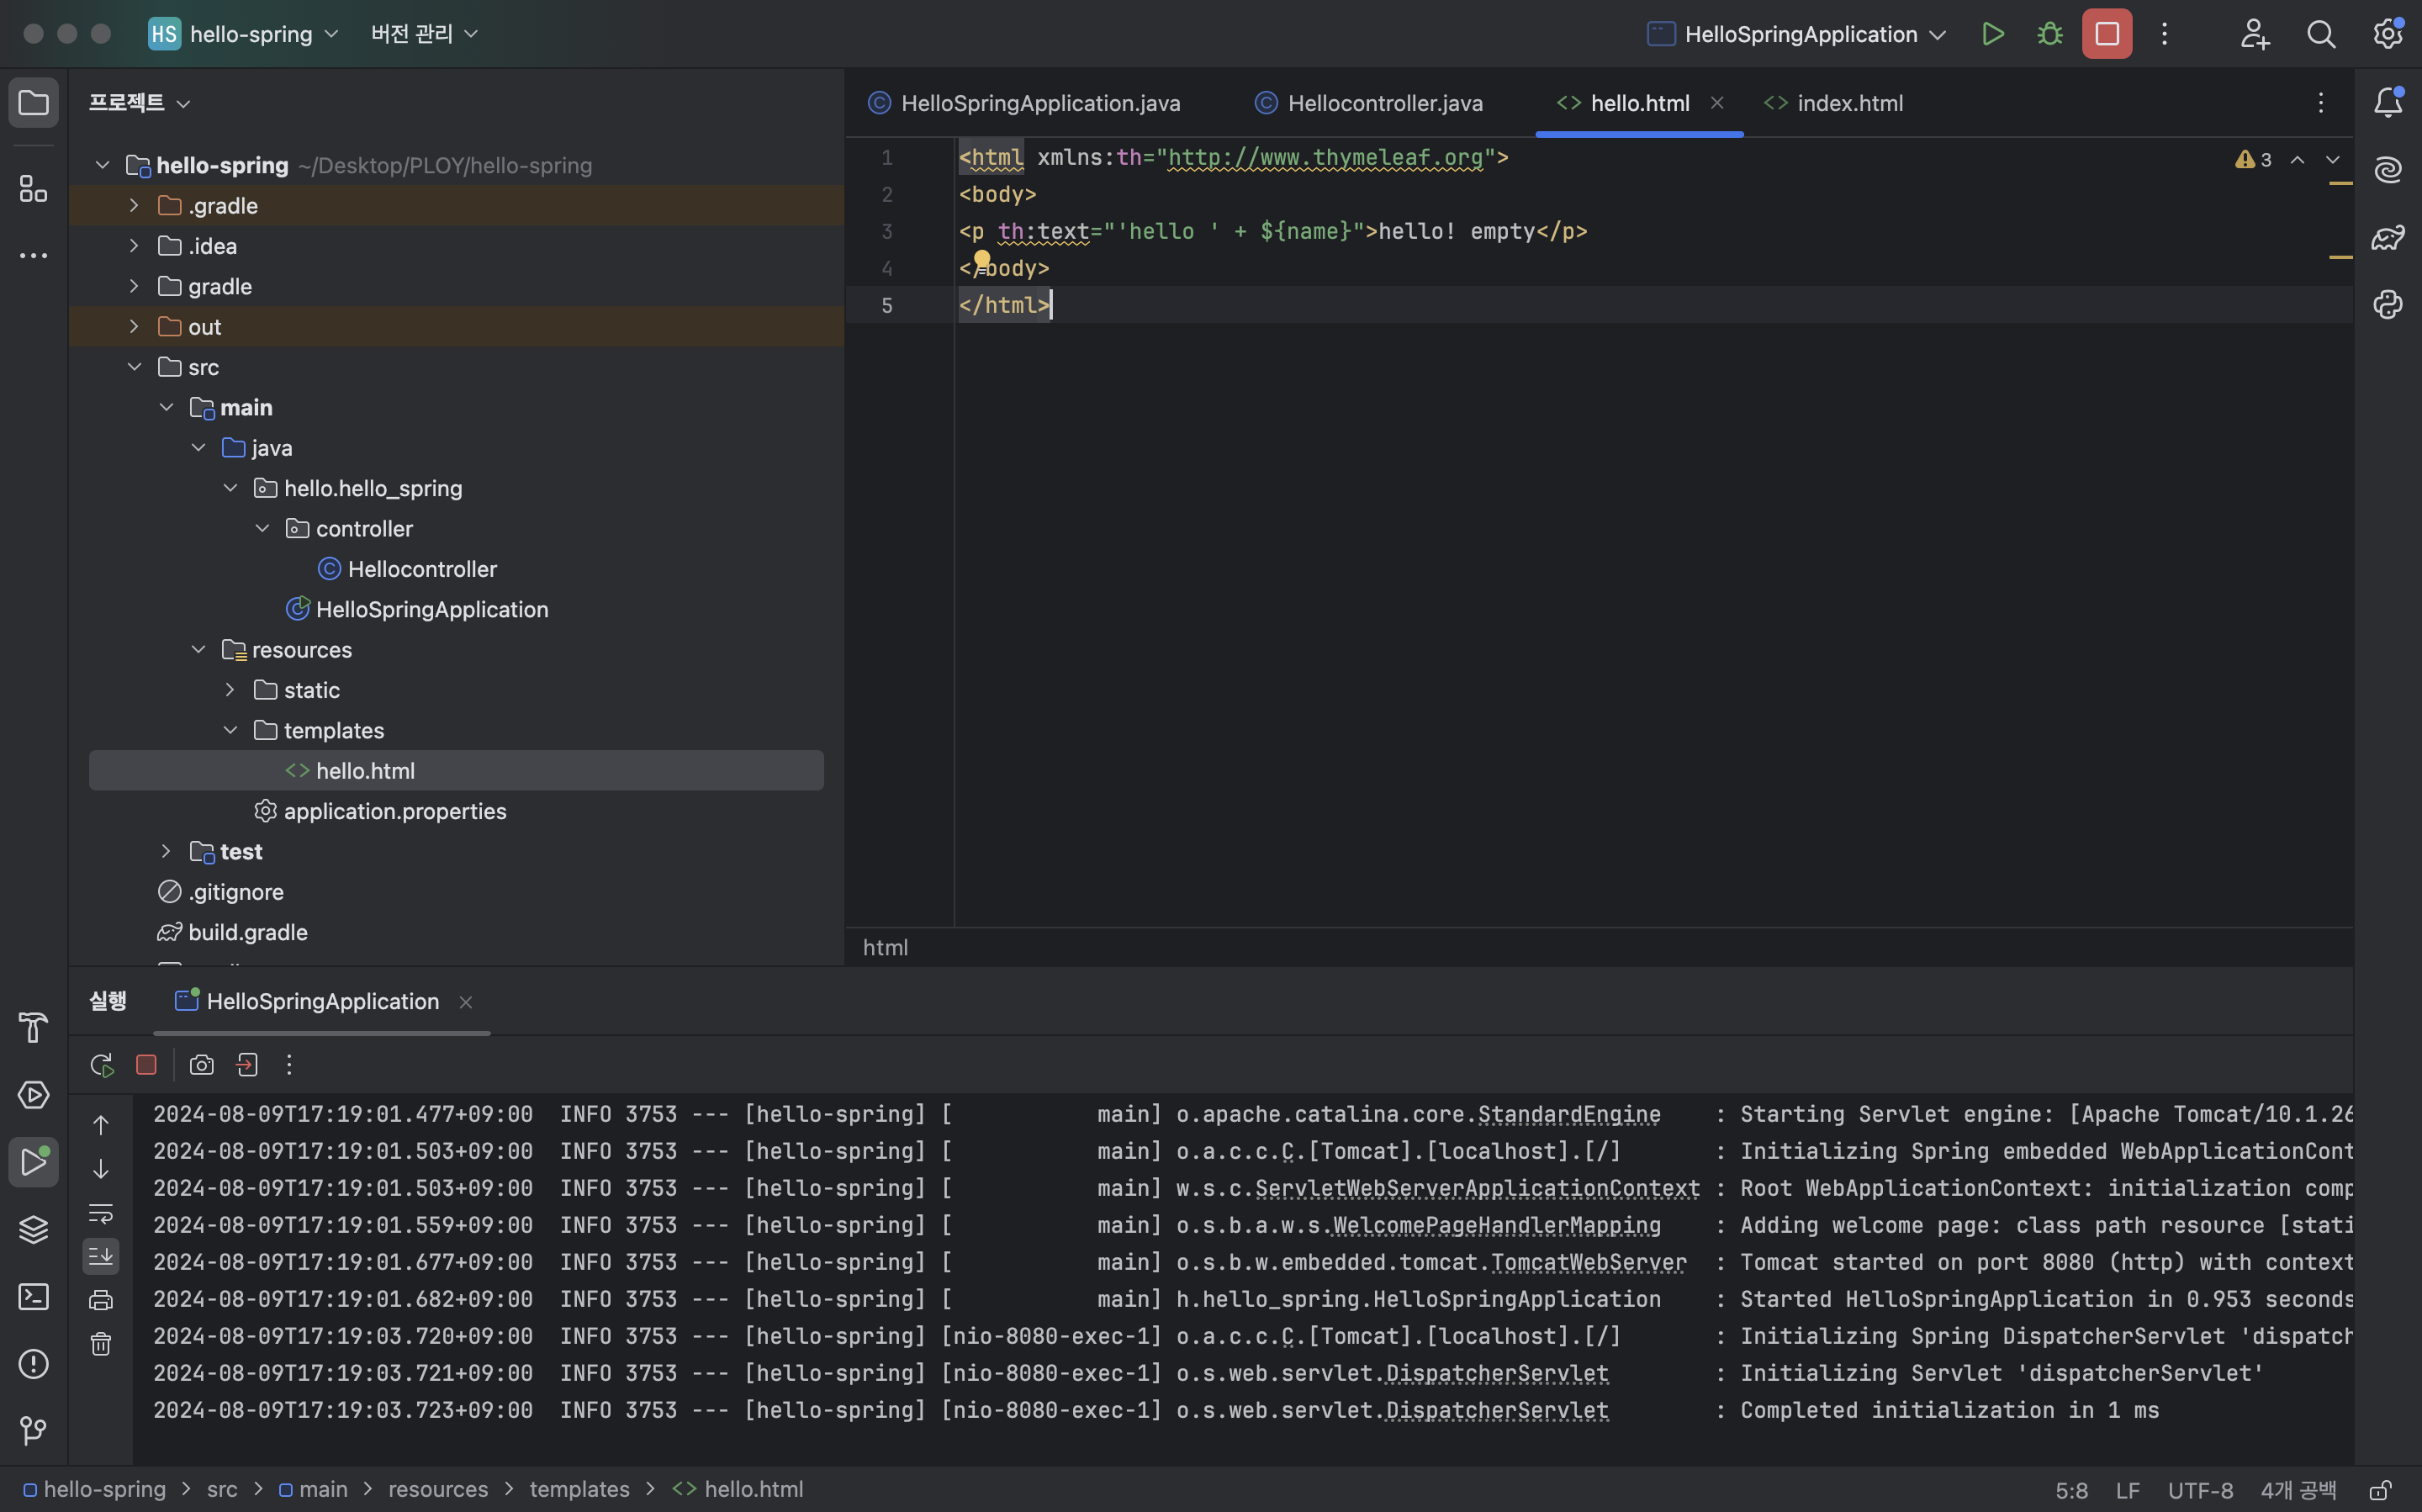Close the HelloSpringApplication run tab

tap(465, 1002)
